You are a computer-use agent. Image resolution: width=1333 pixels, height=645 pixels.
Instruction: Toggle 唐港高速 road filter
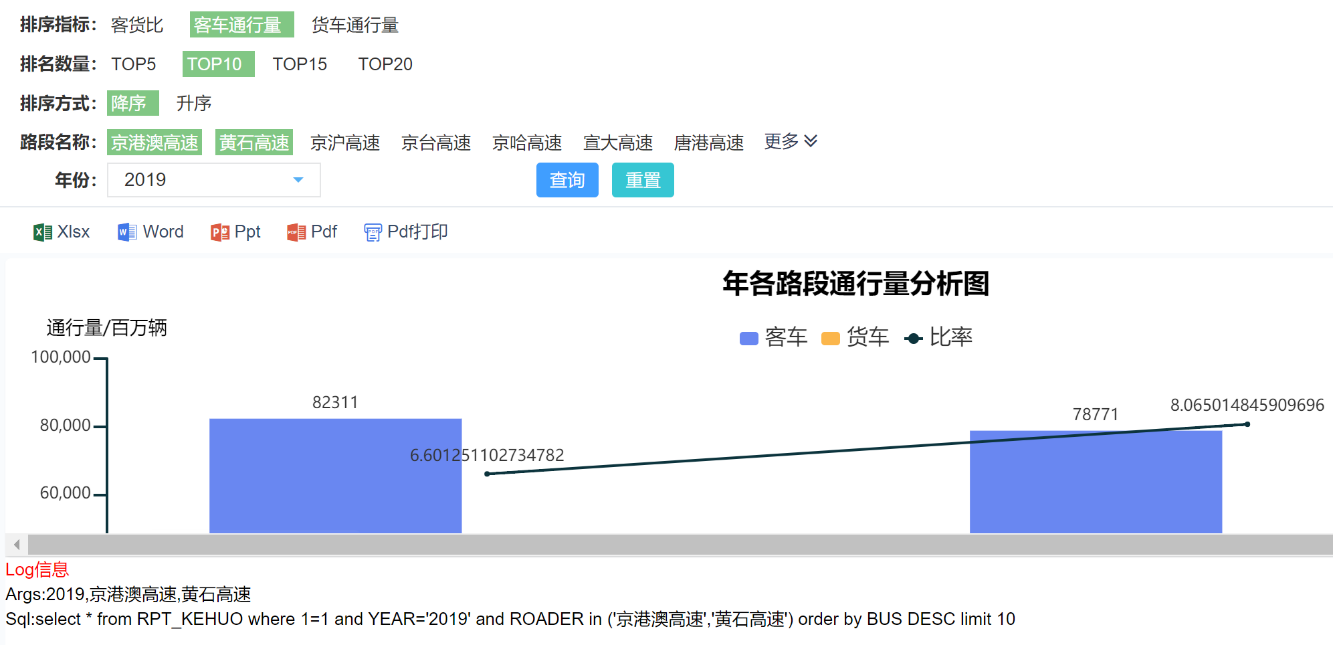(x=709, y=142)
